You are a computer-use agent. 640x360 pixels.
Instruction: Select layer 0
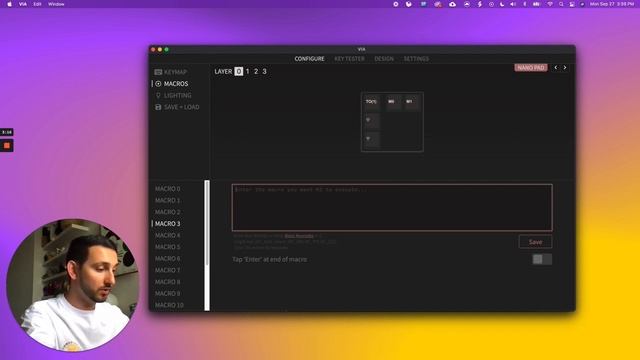click(x=239, y=71)
